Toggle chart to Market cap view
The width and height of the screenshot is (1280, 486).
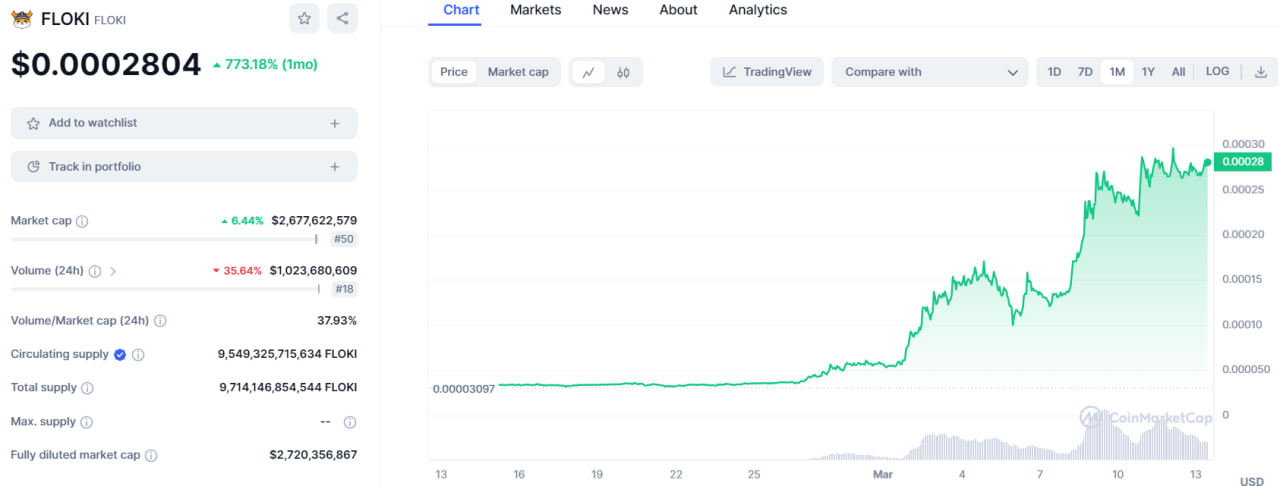point(518,72)
